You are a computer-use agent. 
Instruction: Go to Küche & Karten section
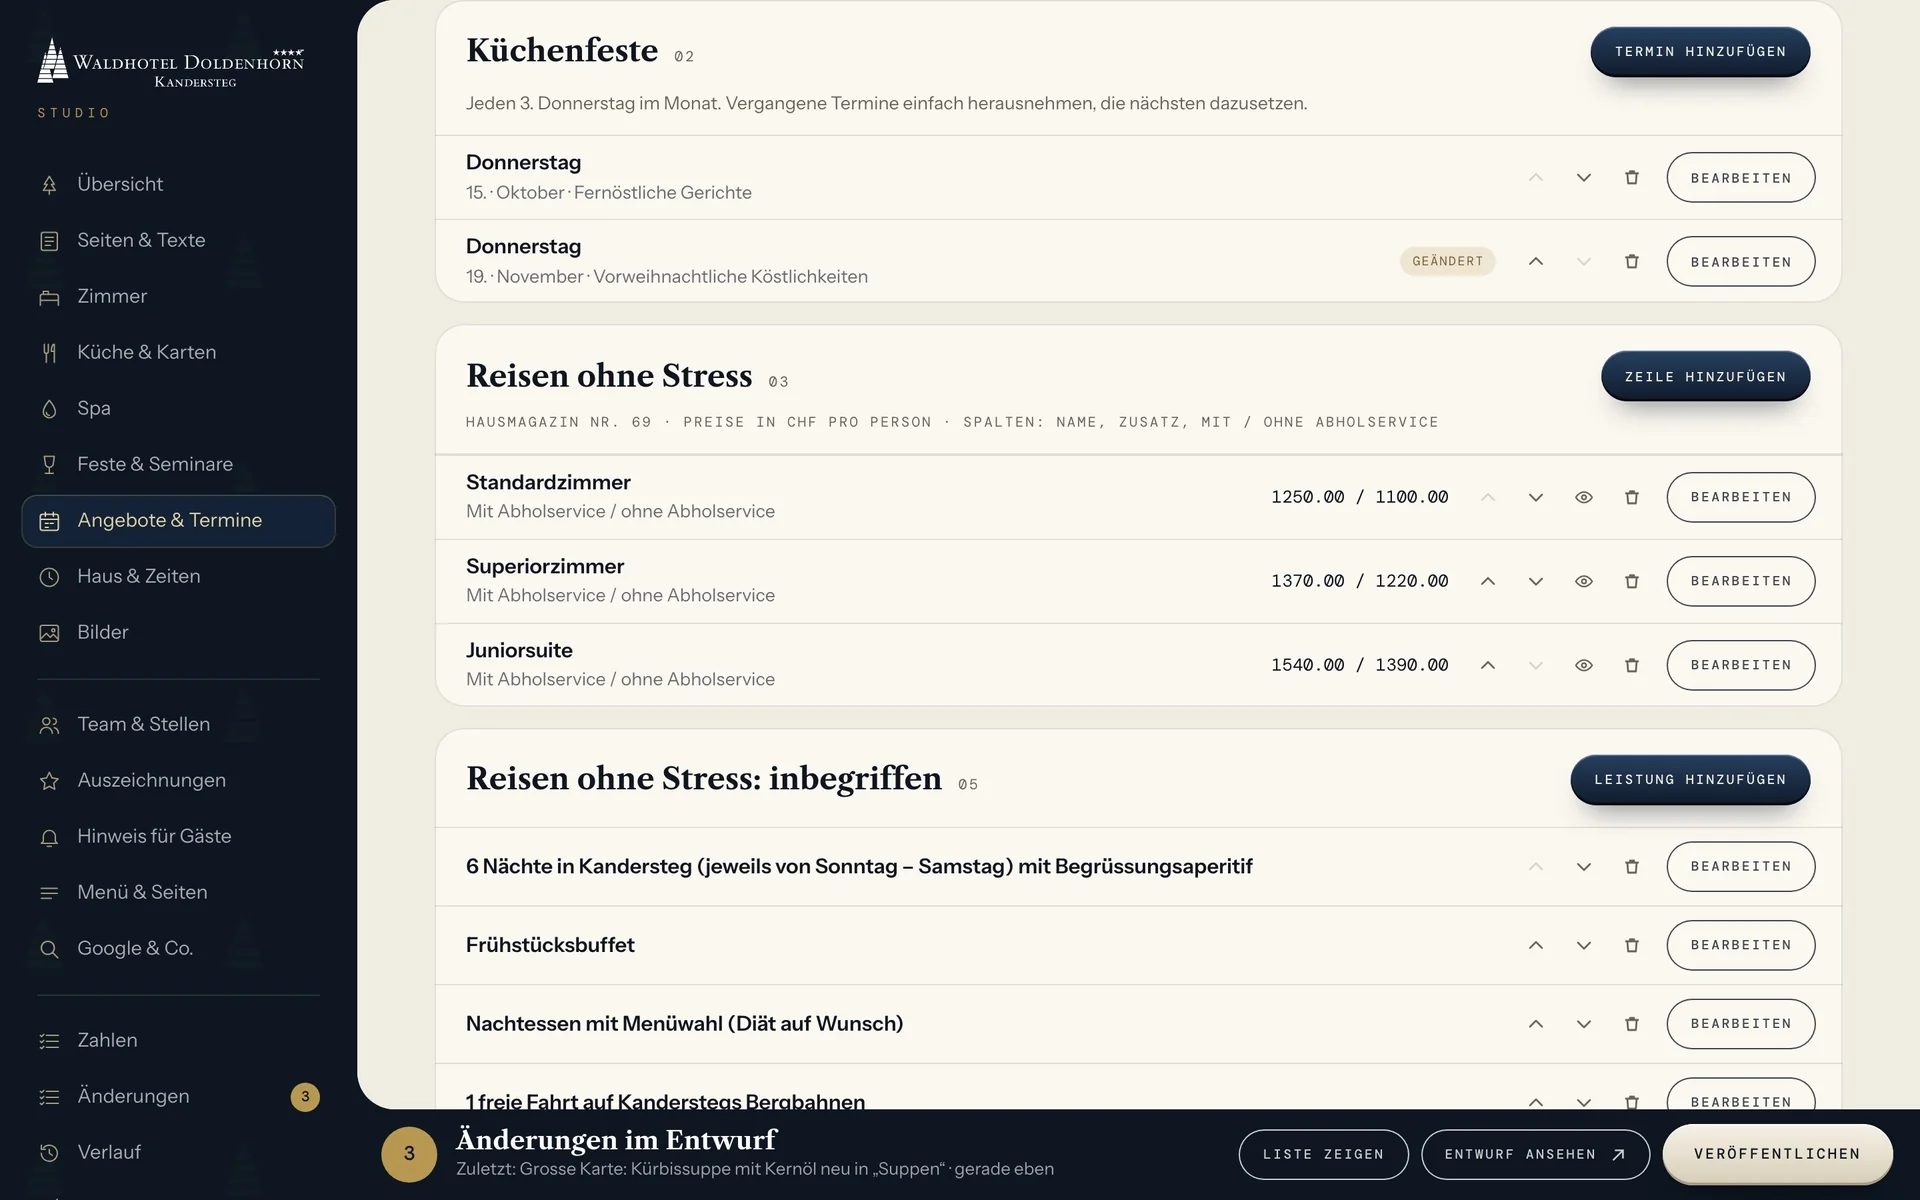(x=178, y=352)
